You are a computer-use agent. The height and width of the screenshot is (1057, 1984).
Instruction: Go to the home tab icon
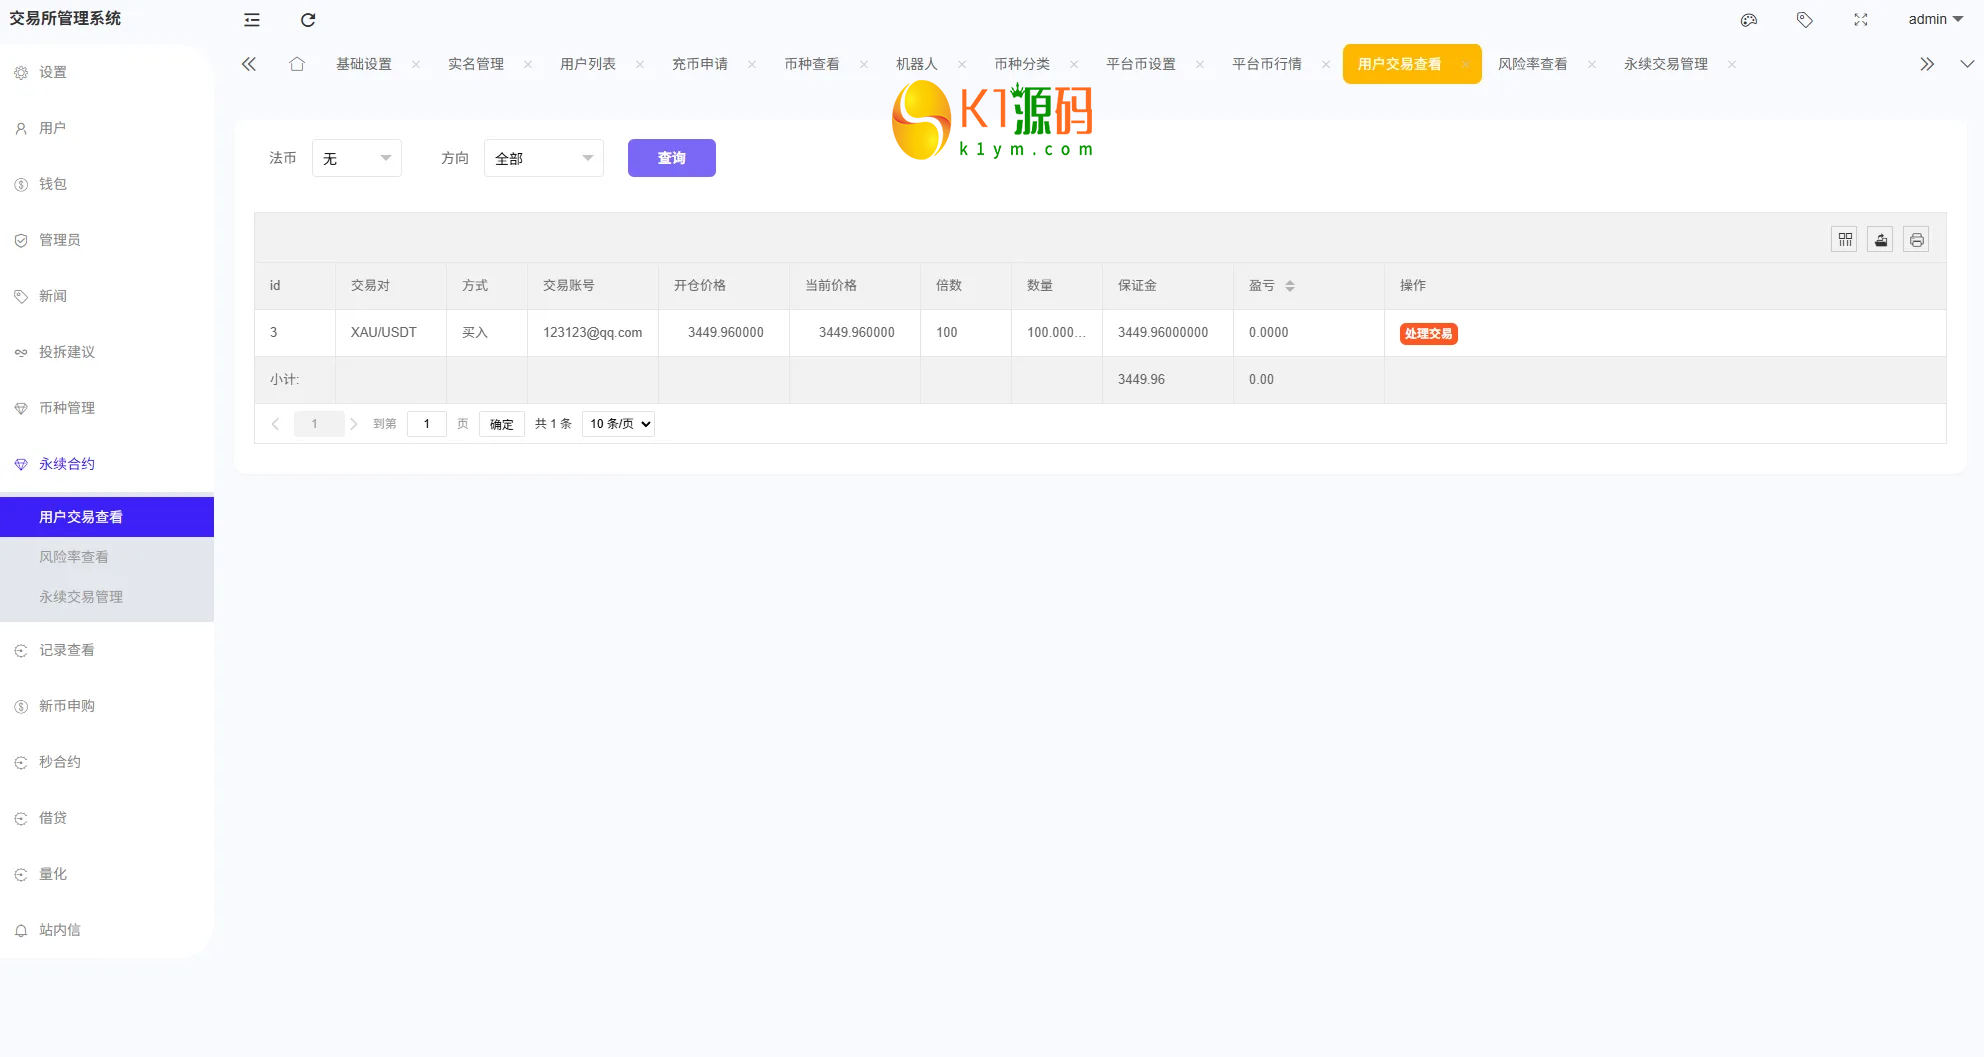pyautogui.click(x=297, y=64)
